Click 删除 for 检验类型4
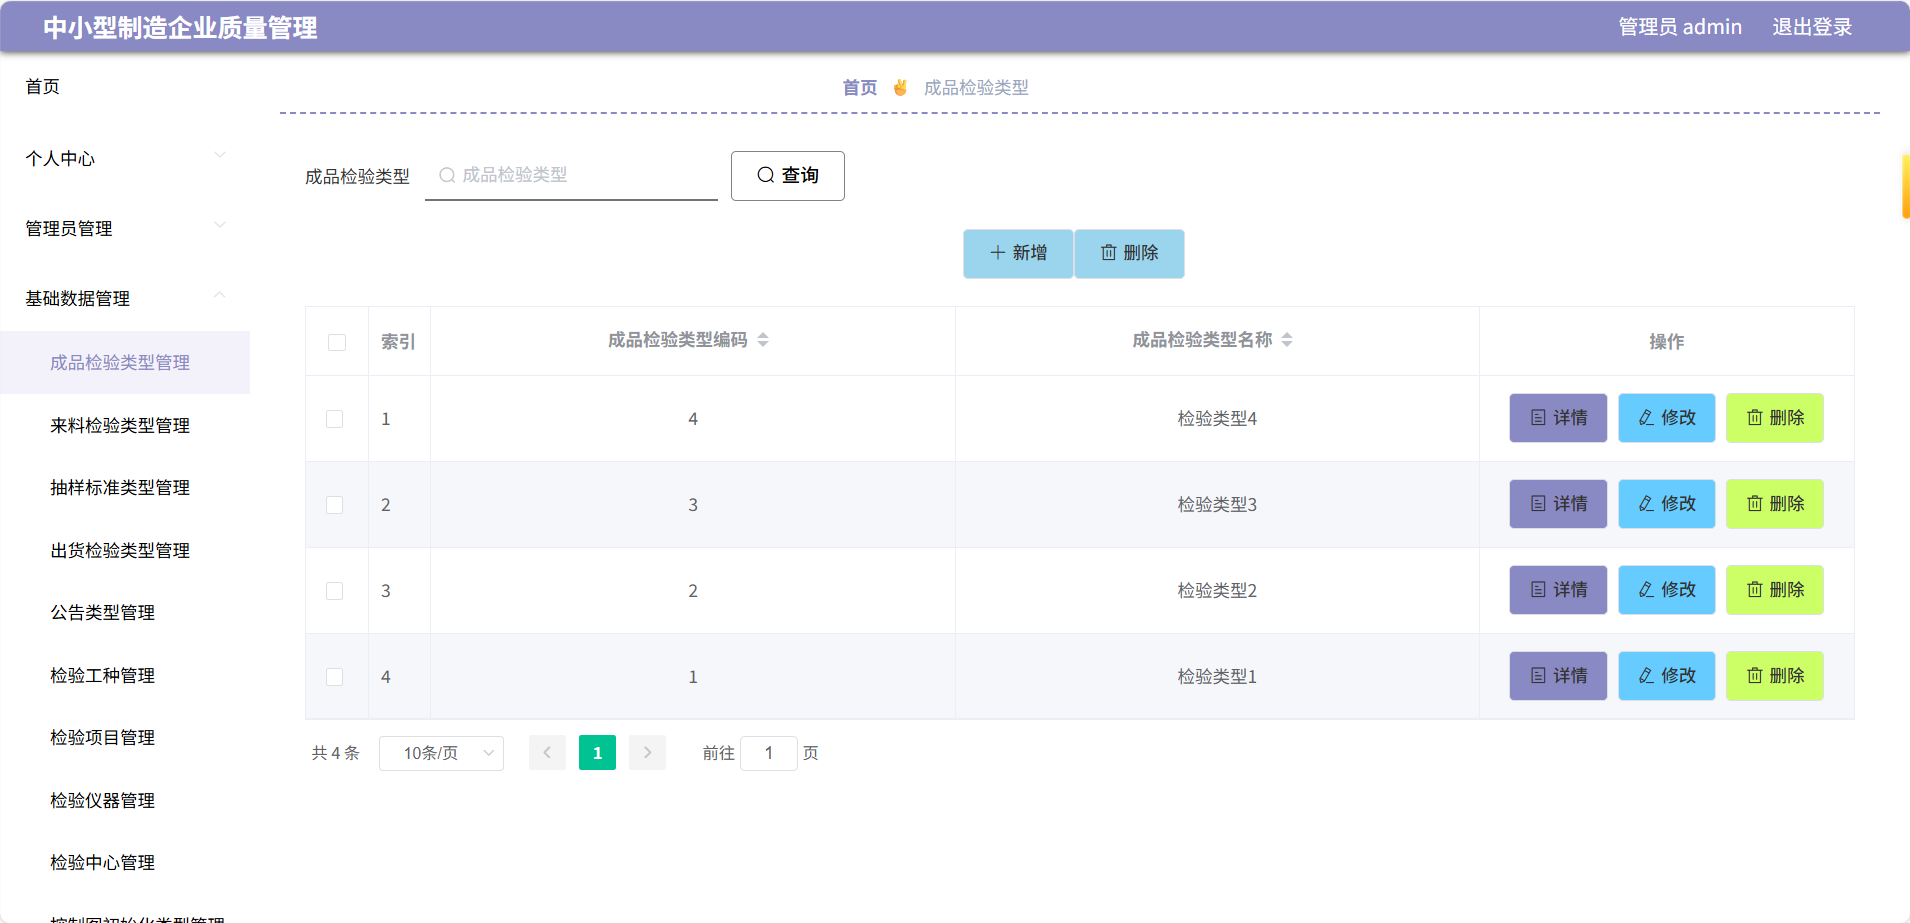This screenshot has height=923, width=1910. pyautogui.click(x=1774, y=418)
